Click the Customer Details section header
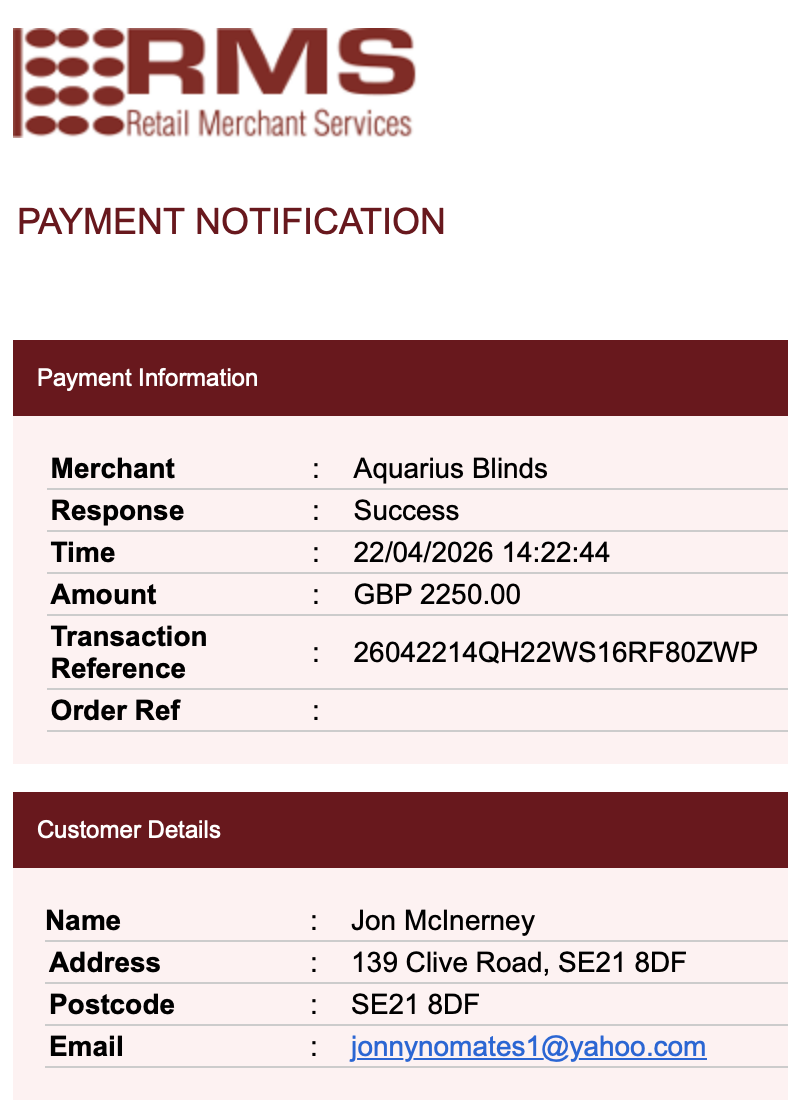Viewport: 788px width, 1106px height. 400,830
